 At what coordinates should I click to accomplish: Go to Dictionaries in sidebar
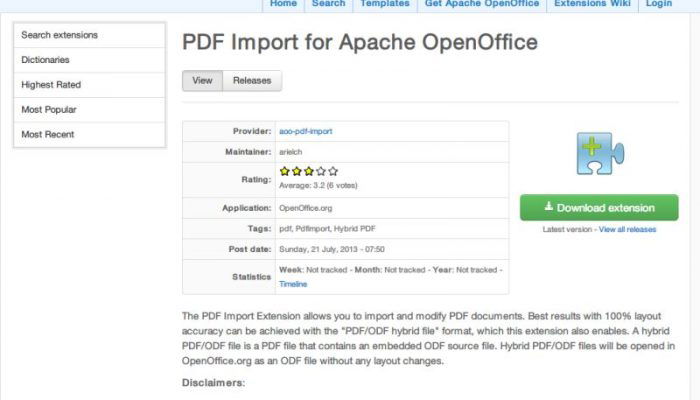(x=90, y=60)
